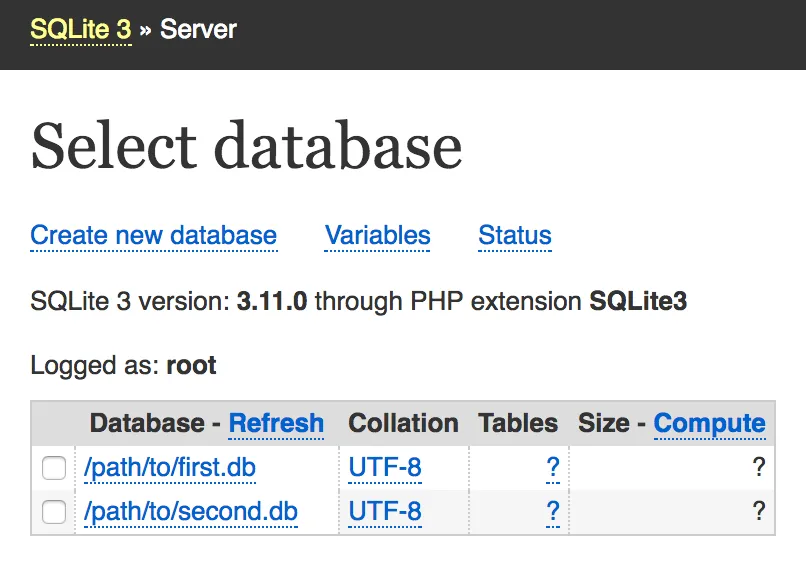Click the Size value for second.db
Screen dimensions: 806x562
(759, 513)
